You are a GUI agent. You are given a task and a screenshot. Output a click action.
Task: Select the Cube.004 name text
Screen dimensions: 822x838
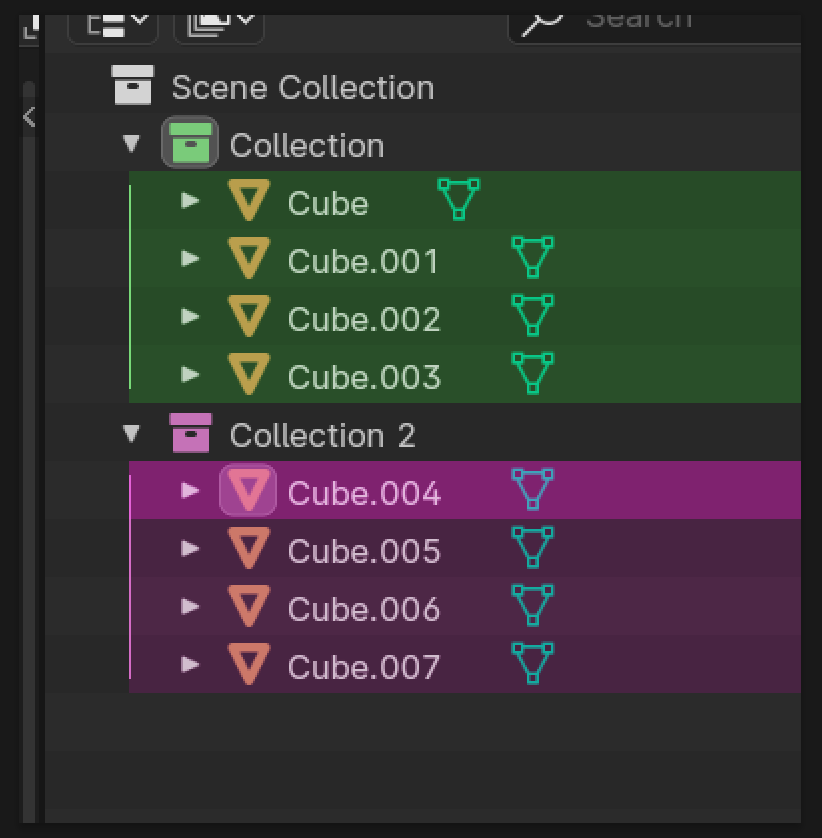[x=363, y=493]
